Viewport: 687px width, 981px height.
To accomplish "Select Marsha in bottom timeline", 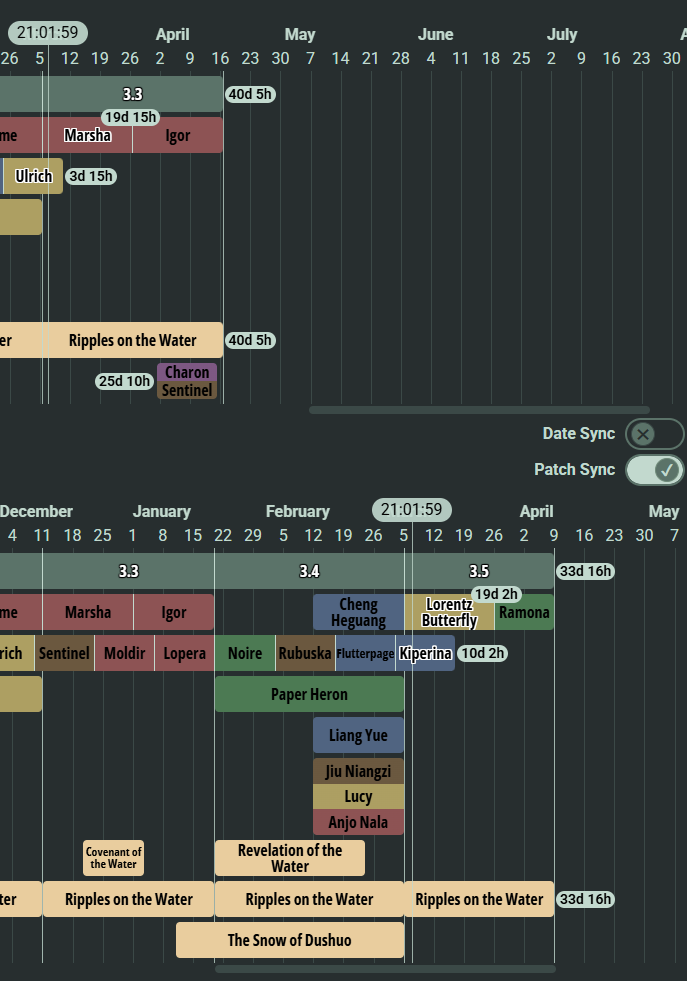I will [x=88, y=612].
